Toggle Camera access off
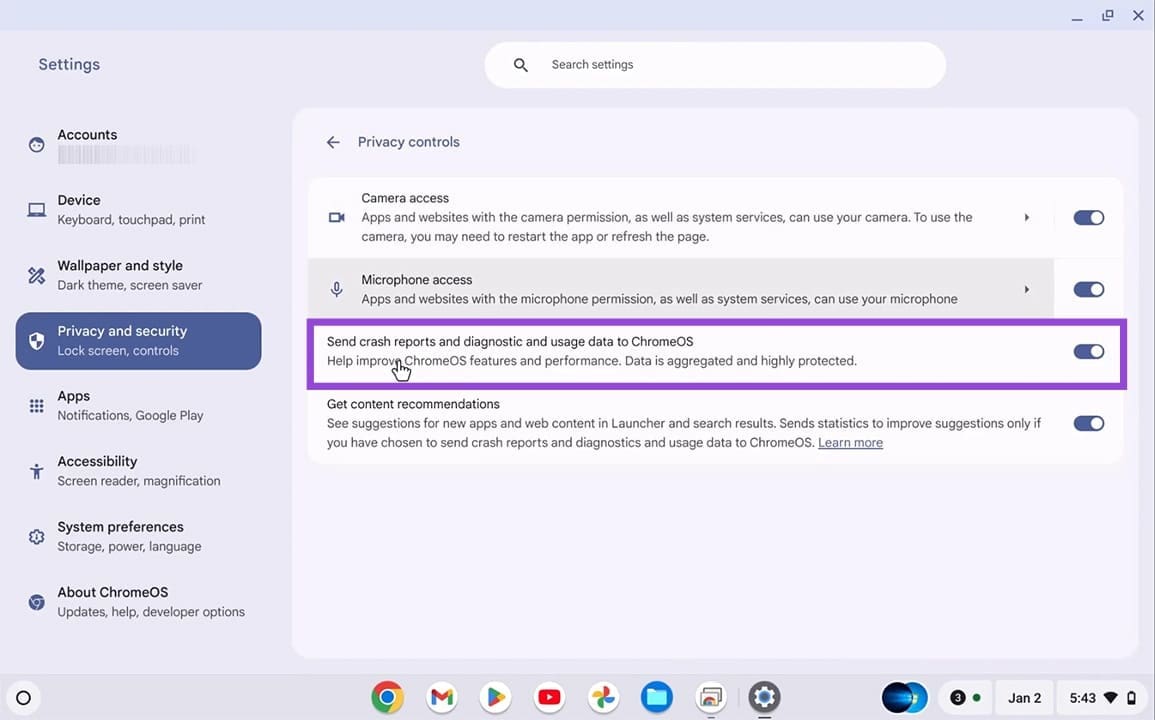Viewport: 1155px width, 720px height. (x=1088, y=217)
